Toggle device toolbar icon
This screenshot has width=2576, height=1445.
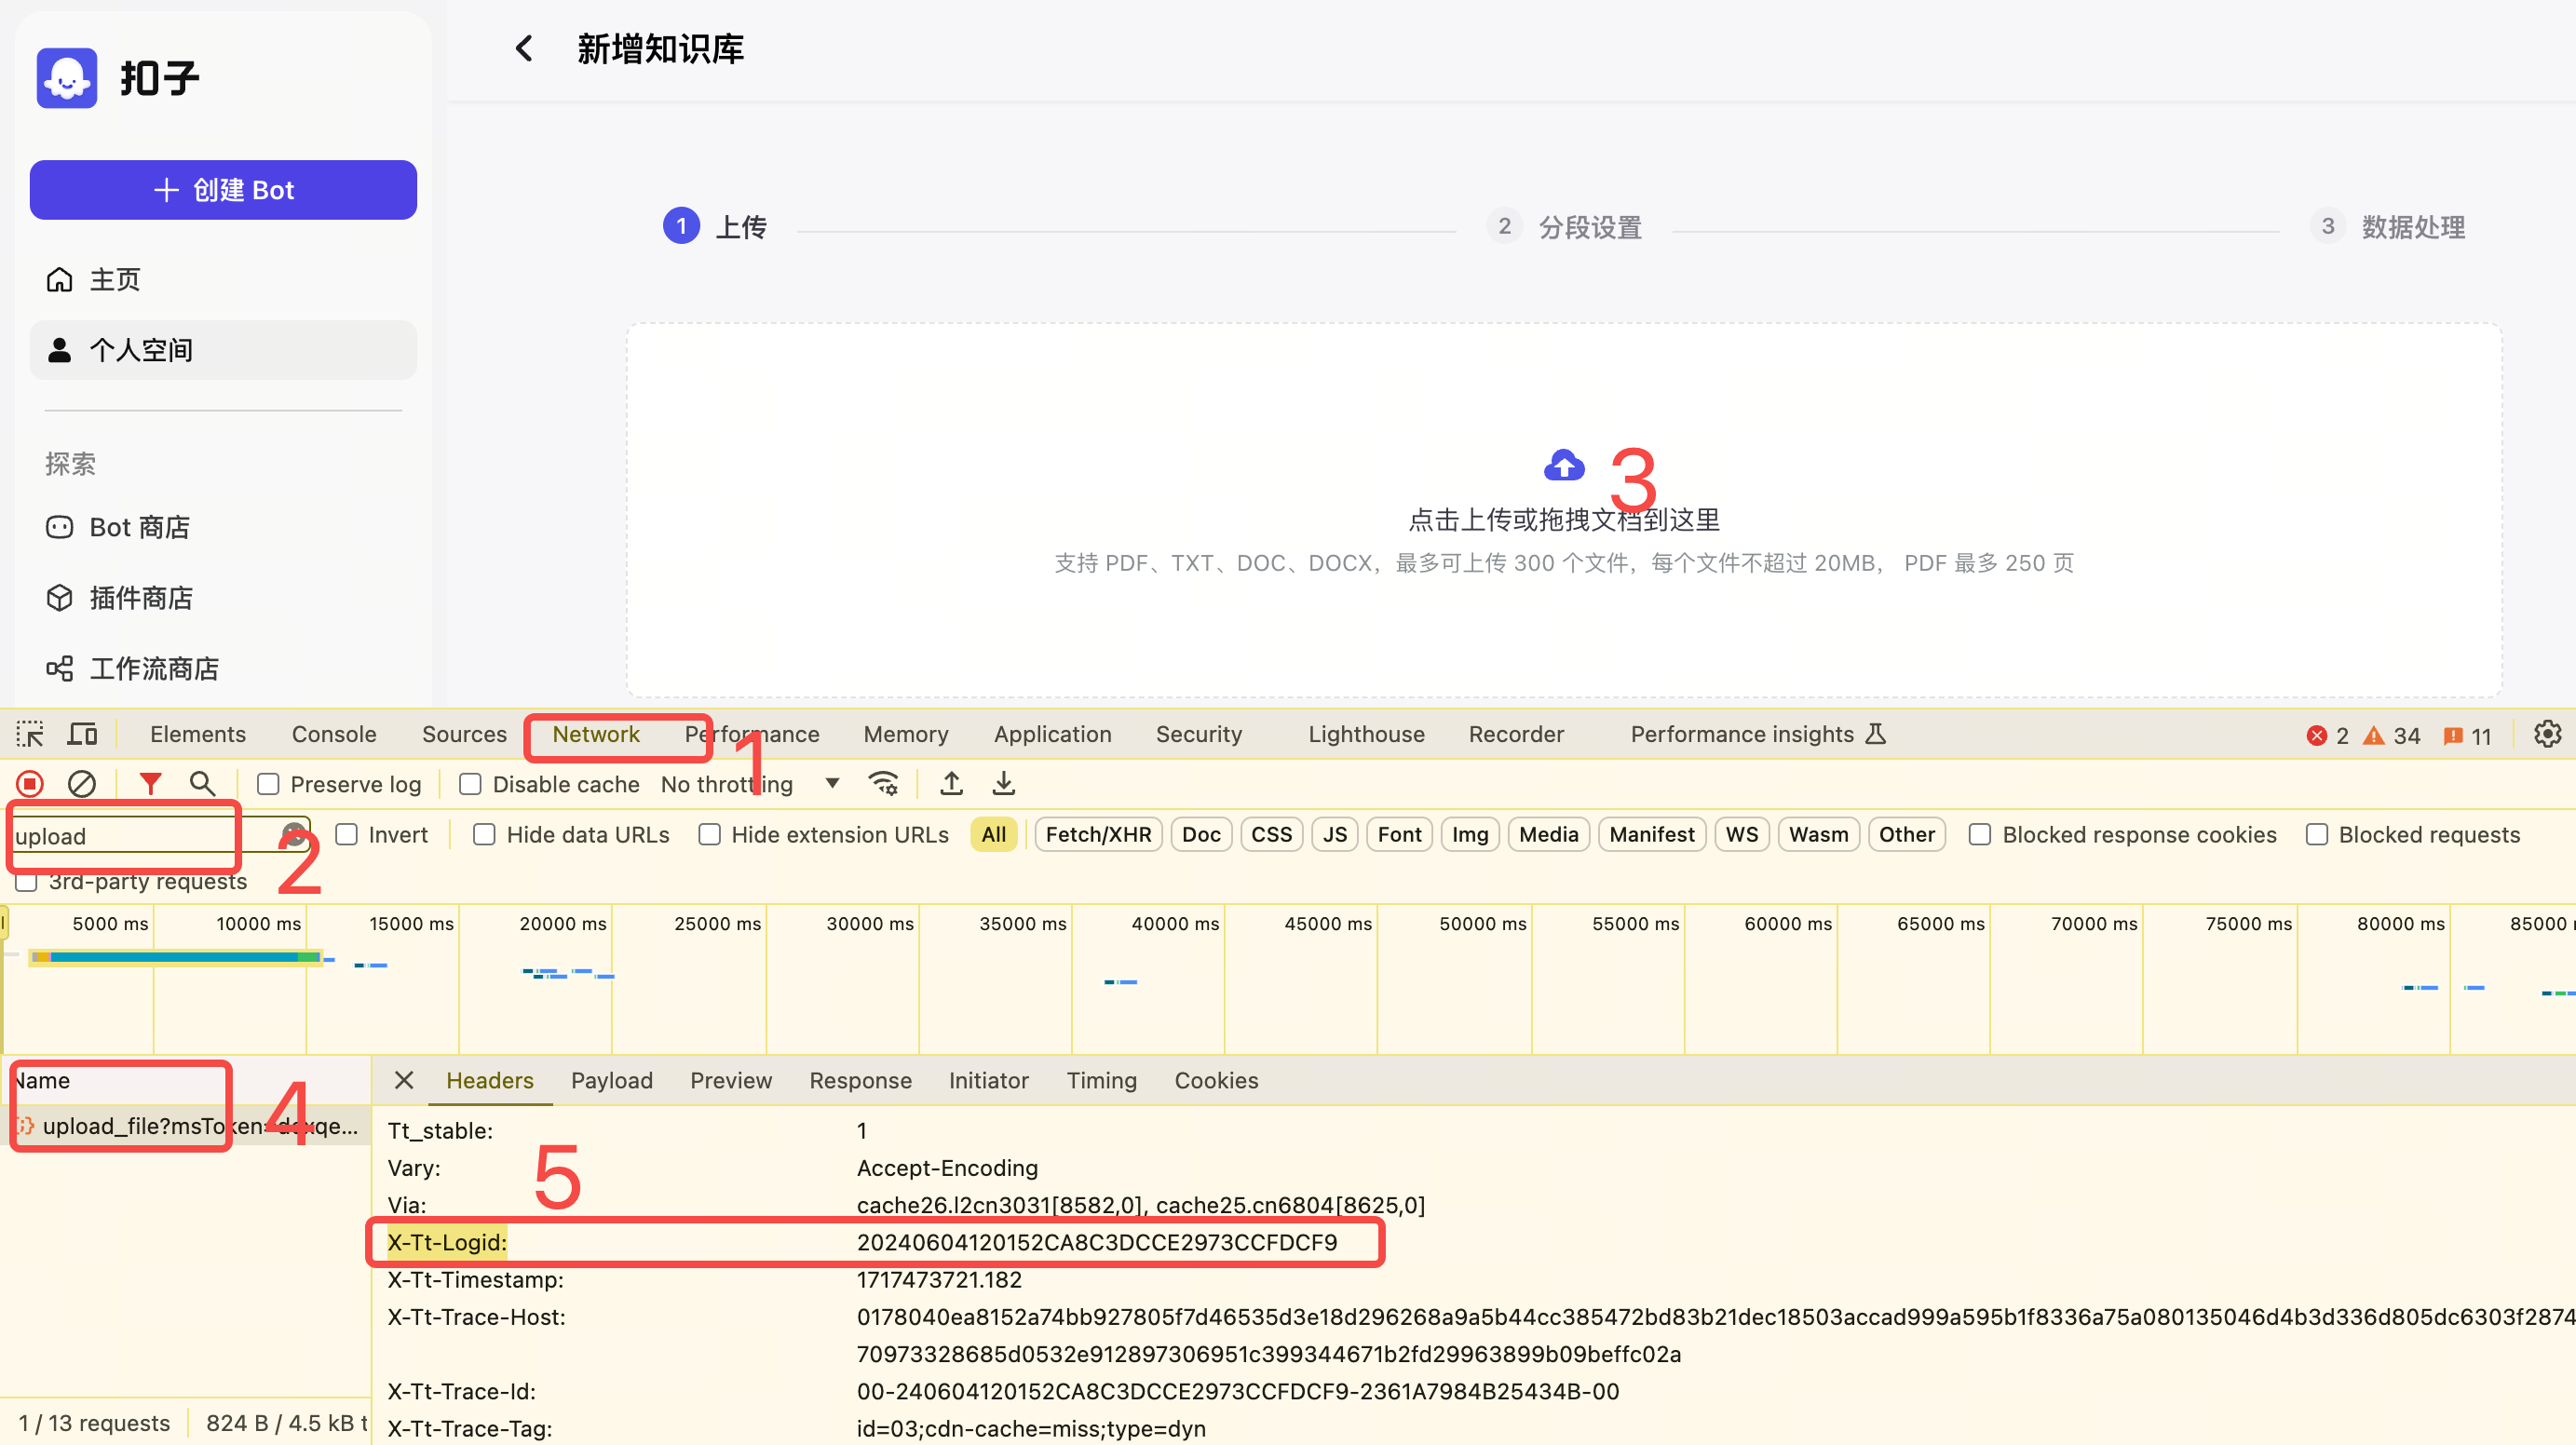82,734
